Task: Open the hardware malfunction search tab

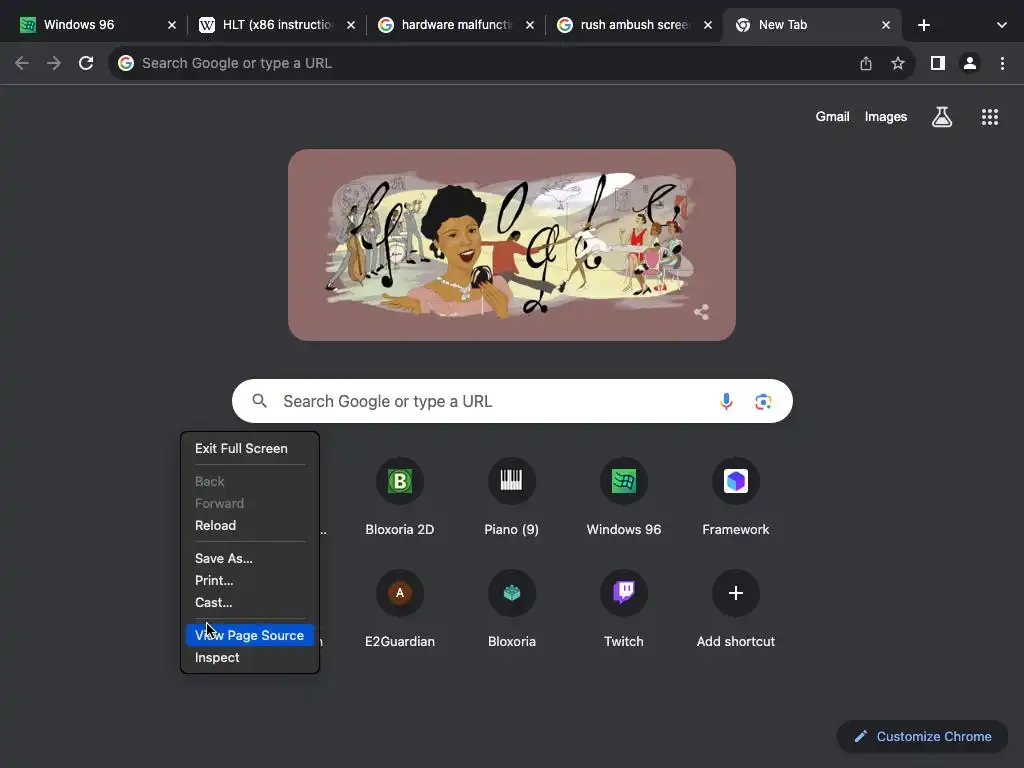Action: [x=455, y=25]
